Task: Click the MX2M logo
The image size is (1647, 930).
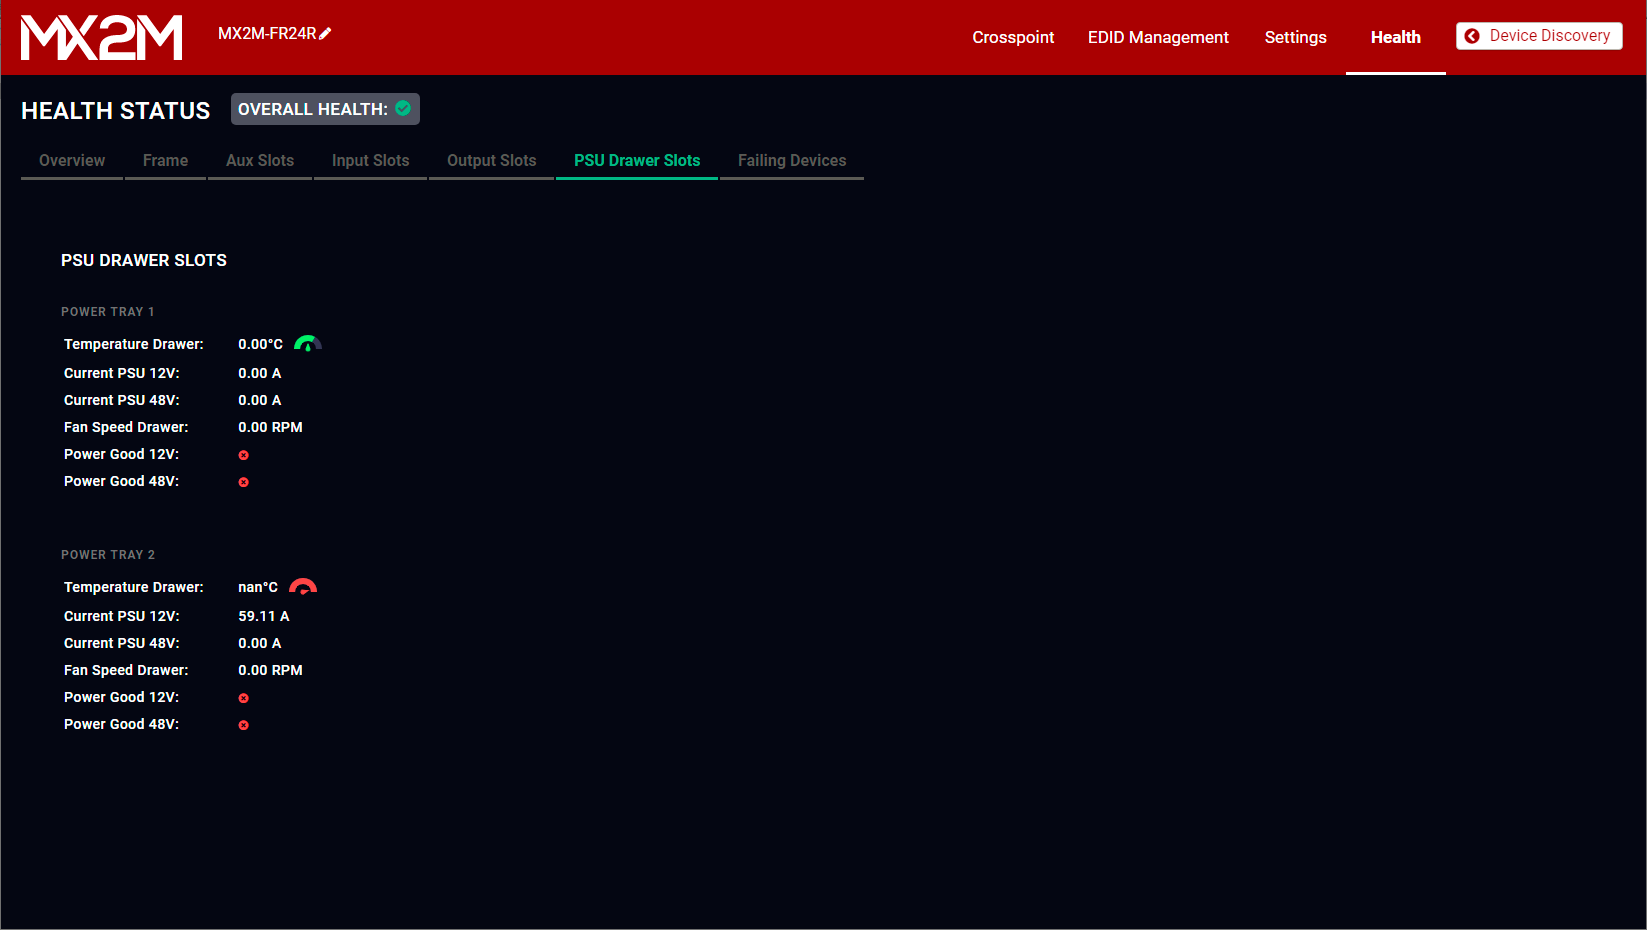Action: [x=102, y=37]
